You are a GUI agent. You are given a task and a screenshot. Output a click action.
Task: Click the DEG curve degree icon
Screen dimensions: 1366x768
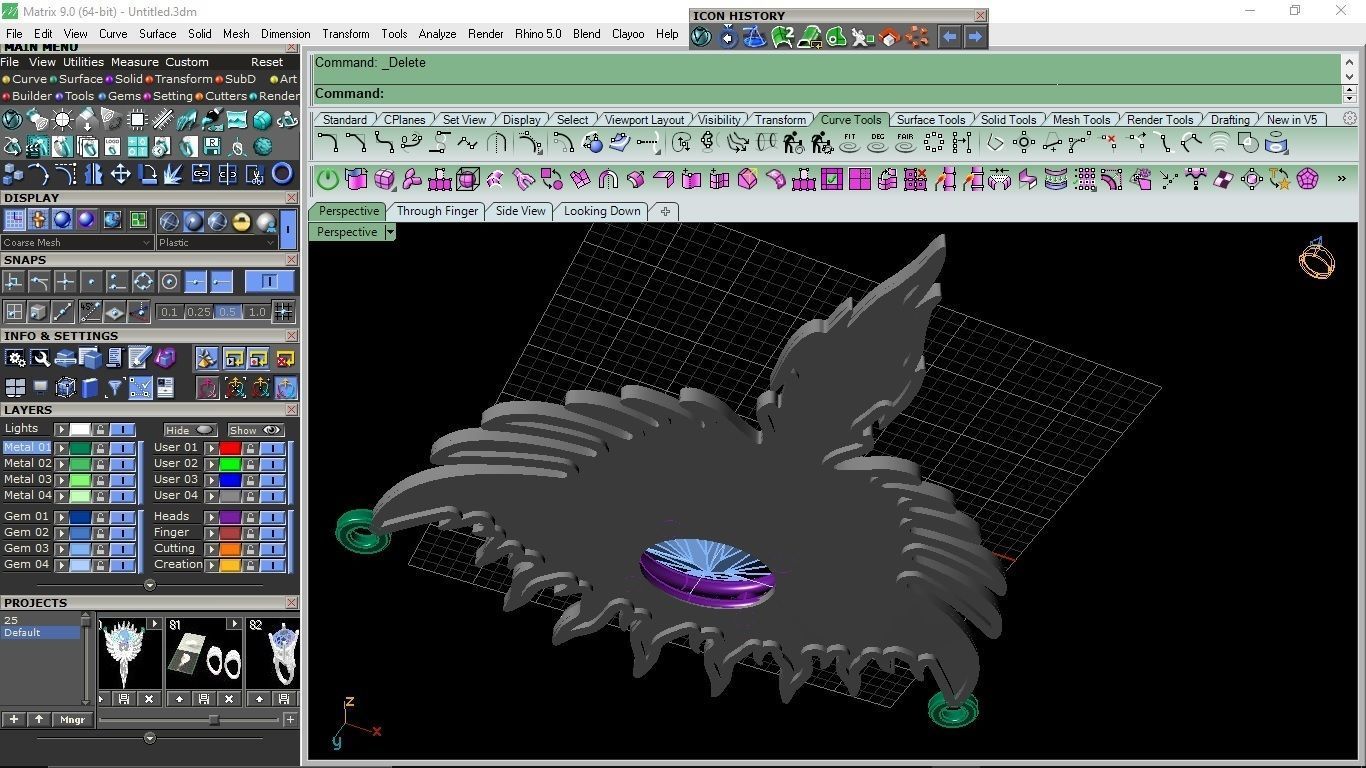[x=878, y=143]
